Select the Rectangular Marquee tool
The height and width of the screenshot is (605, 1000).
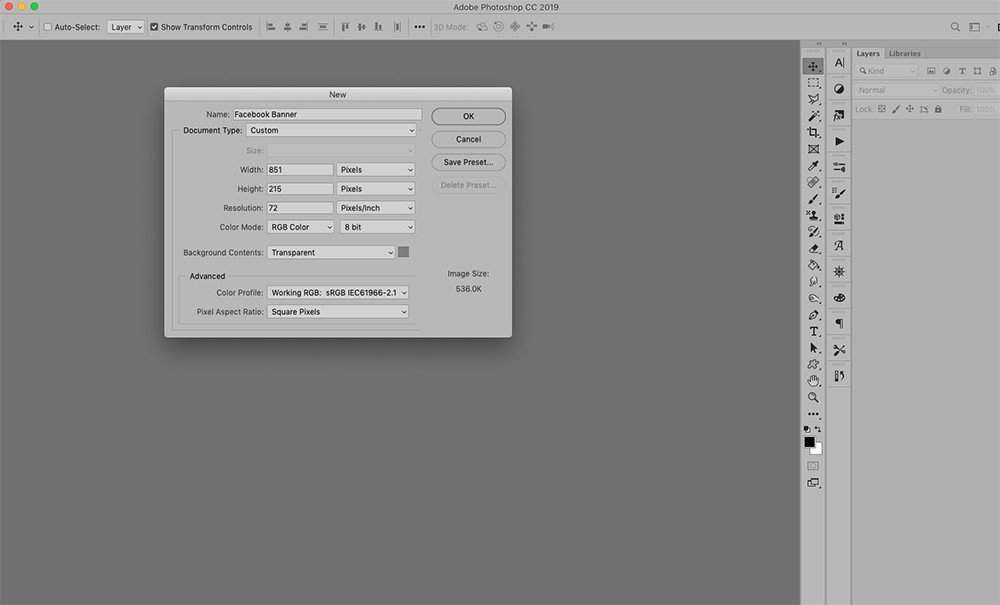(813, 83)
